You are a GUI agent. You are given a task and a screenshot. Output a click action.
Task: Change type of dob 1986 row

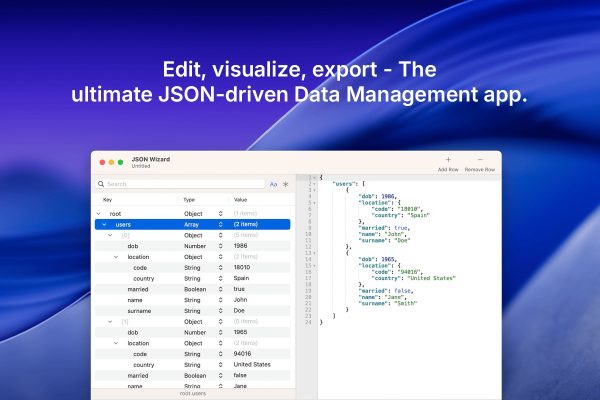coord(220,246)
